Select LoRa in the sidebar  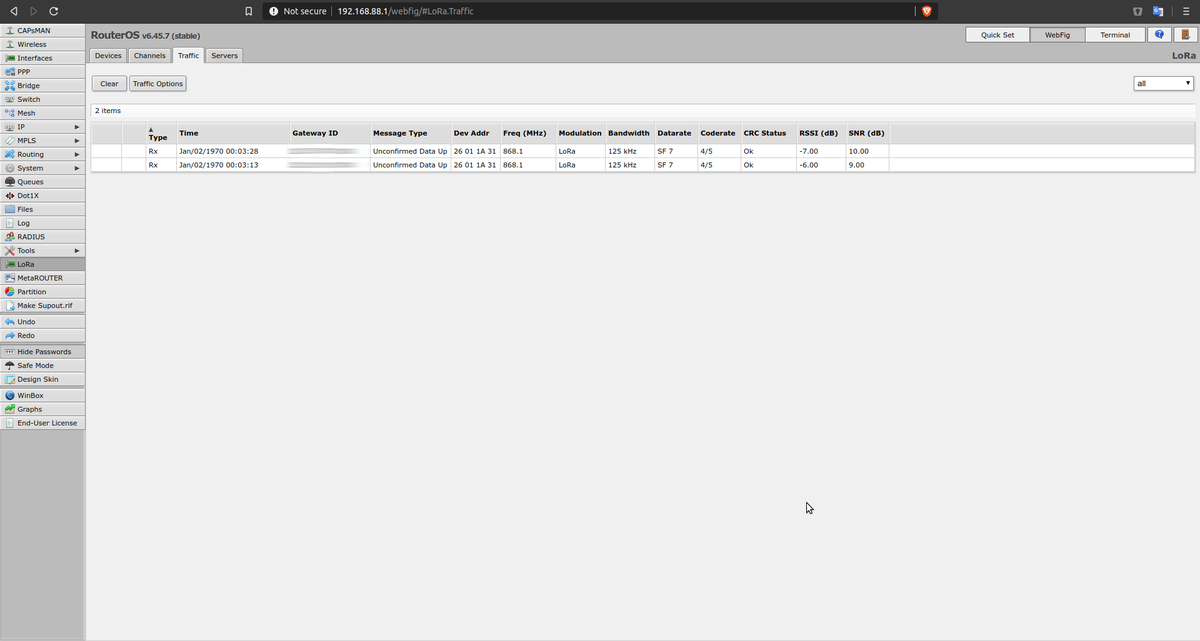43,264
